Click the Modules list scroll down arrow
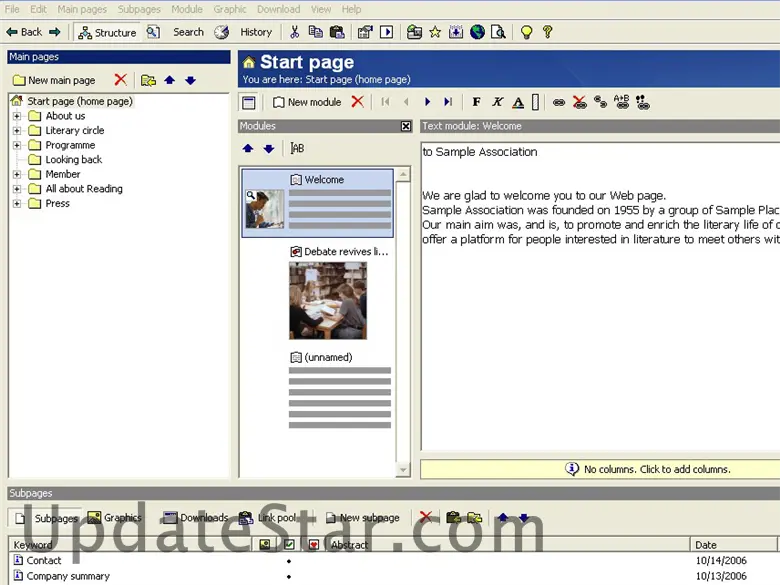 point(403,469)
